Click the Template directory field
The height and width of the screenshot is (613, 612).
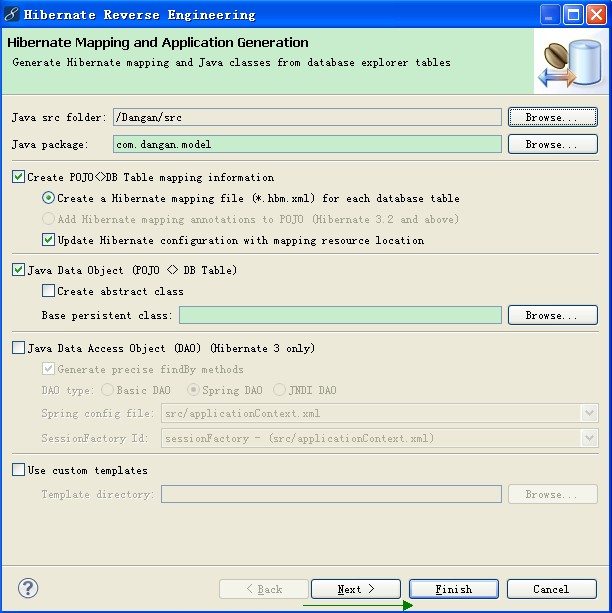click(331, 494)
